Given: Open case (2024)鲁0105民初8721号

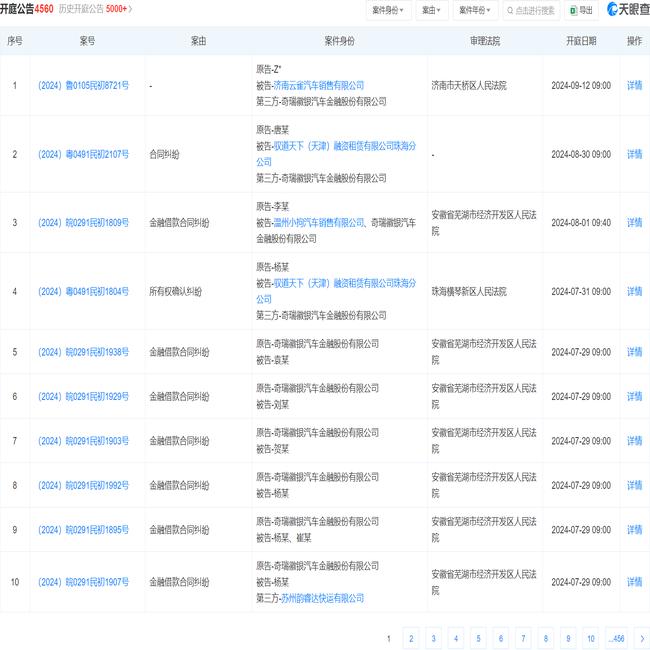Looking at the screenshot, I should [x=83, y=86].
